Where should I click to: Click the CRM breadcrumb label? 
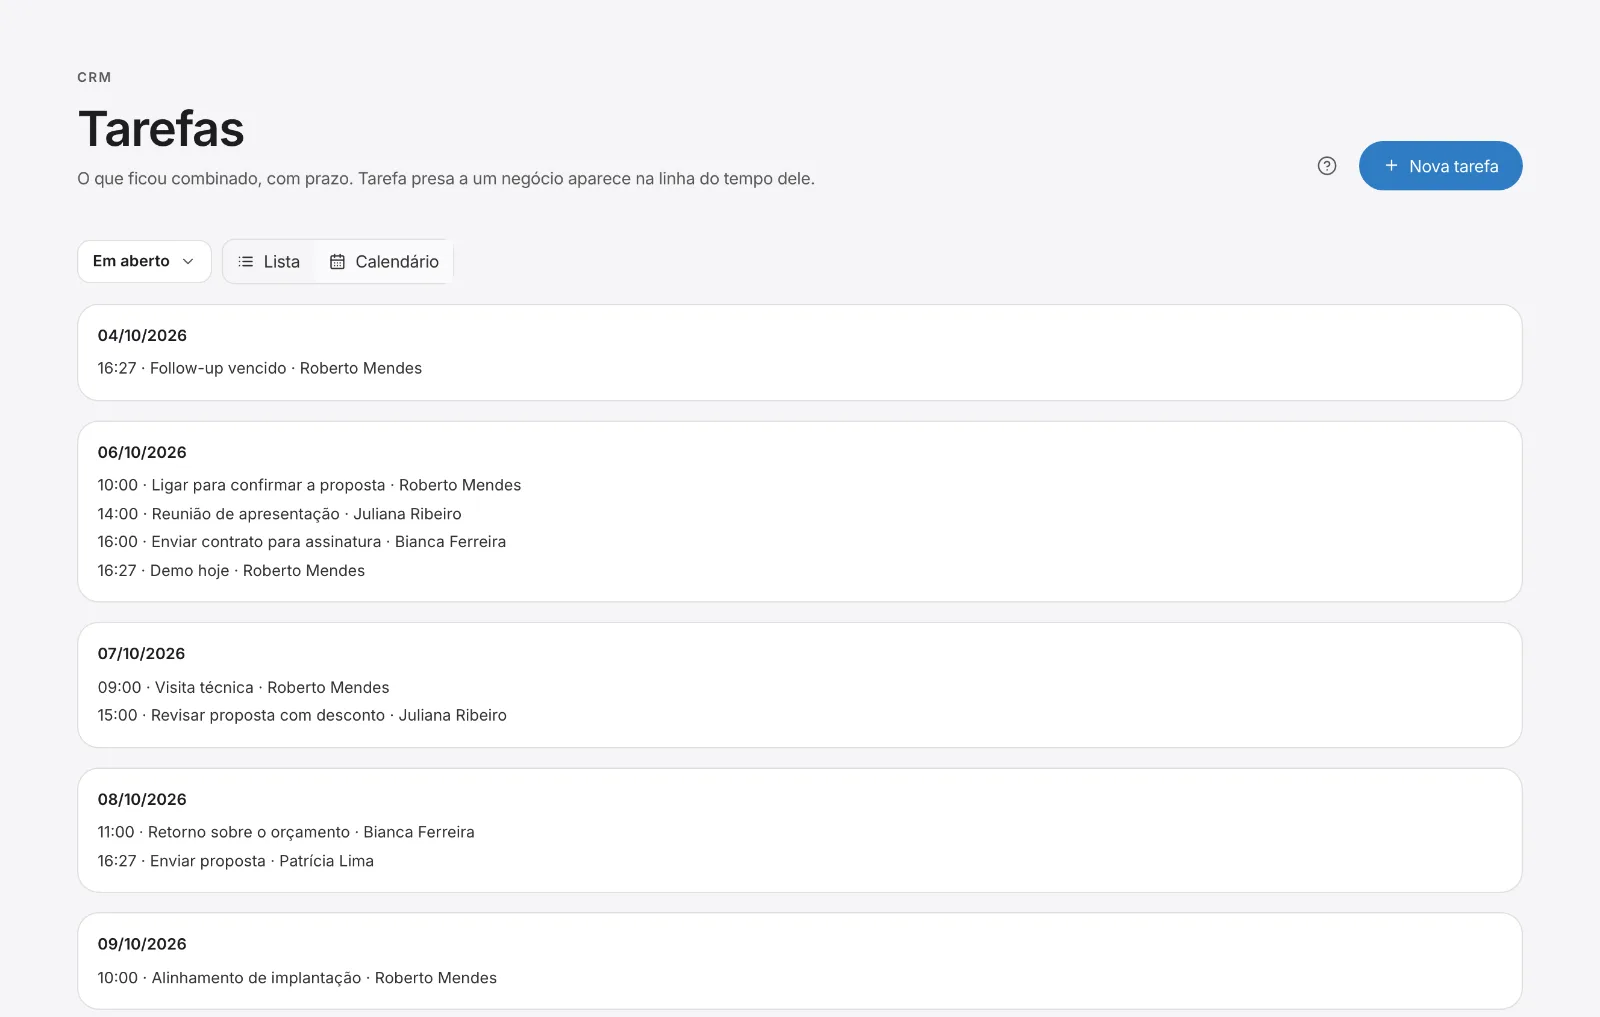(94, 77)
